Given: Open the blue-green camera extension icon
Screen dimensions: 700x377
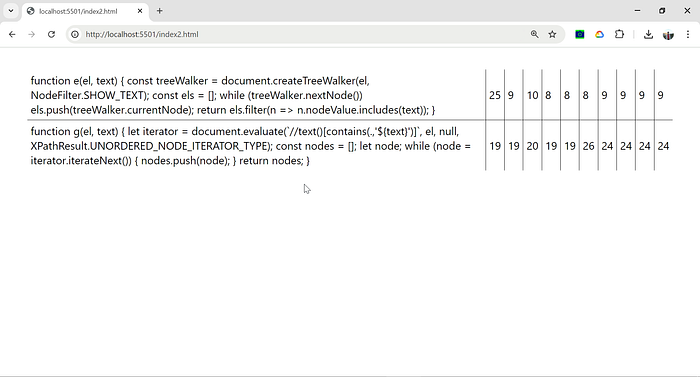Looking at the screenshot, I should [579, 34].
